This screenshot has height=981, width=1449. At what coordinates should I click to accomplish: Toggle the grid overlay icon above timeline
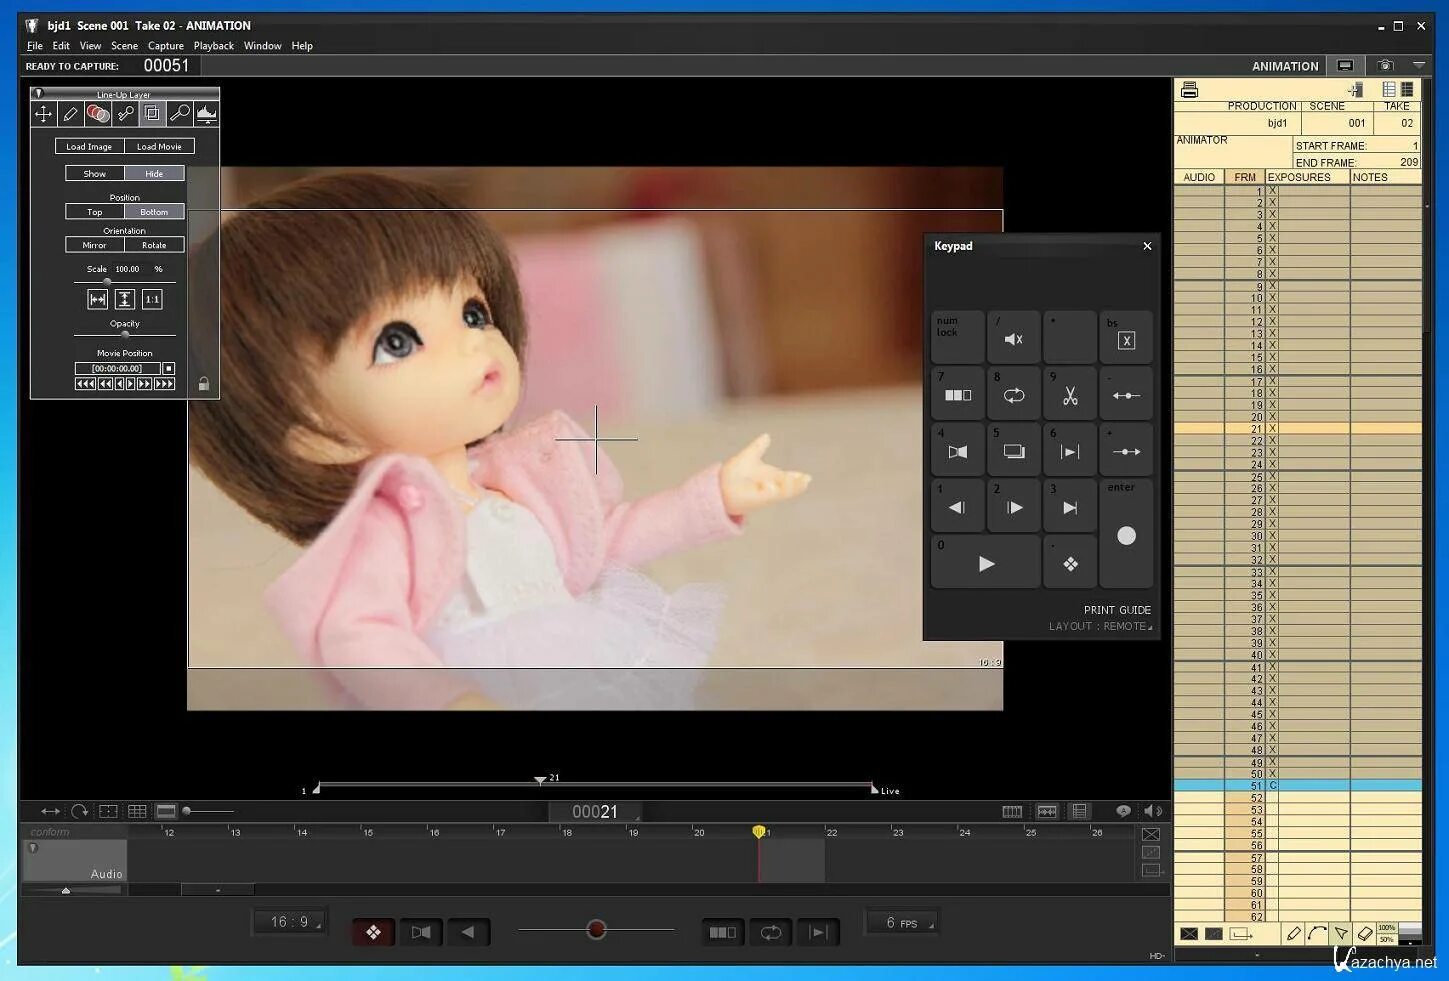137,811
